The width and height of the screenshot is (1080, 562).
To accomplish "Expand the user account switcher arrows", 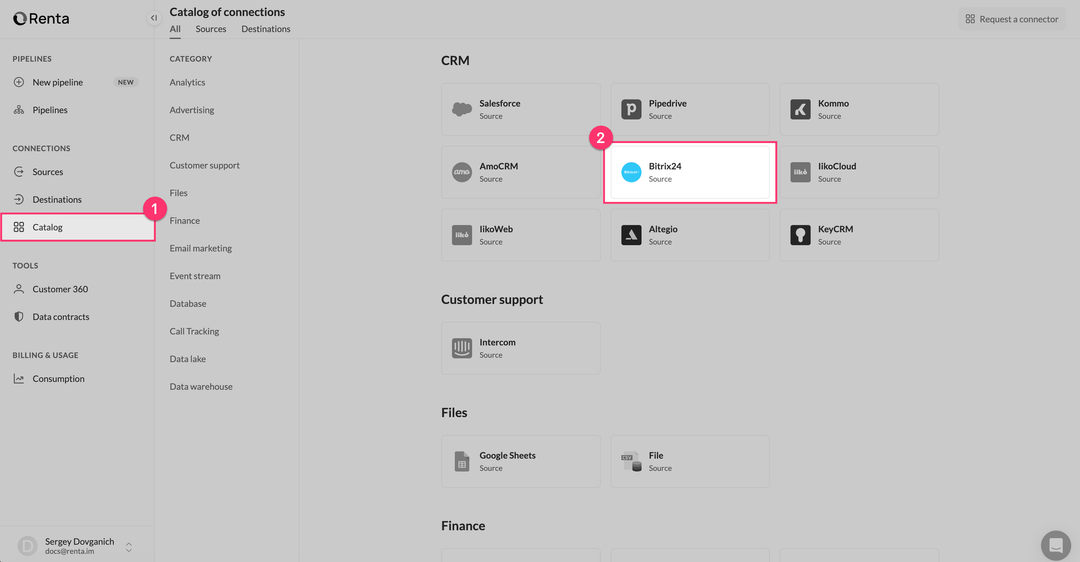I will tap(129, 546).
